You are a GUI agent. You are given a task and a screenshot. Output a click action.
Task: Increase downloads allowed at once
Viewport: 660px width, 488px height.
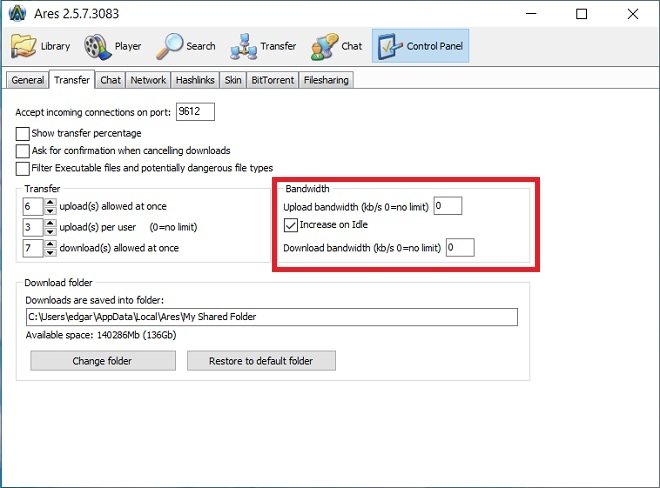click(50, 244)
